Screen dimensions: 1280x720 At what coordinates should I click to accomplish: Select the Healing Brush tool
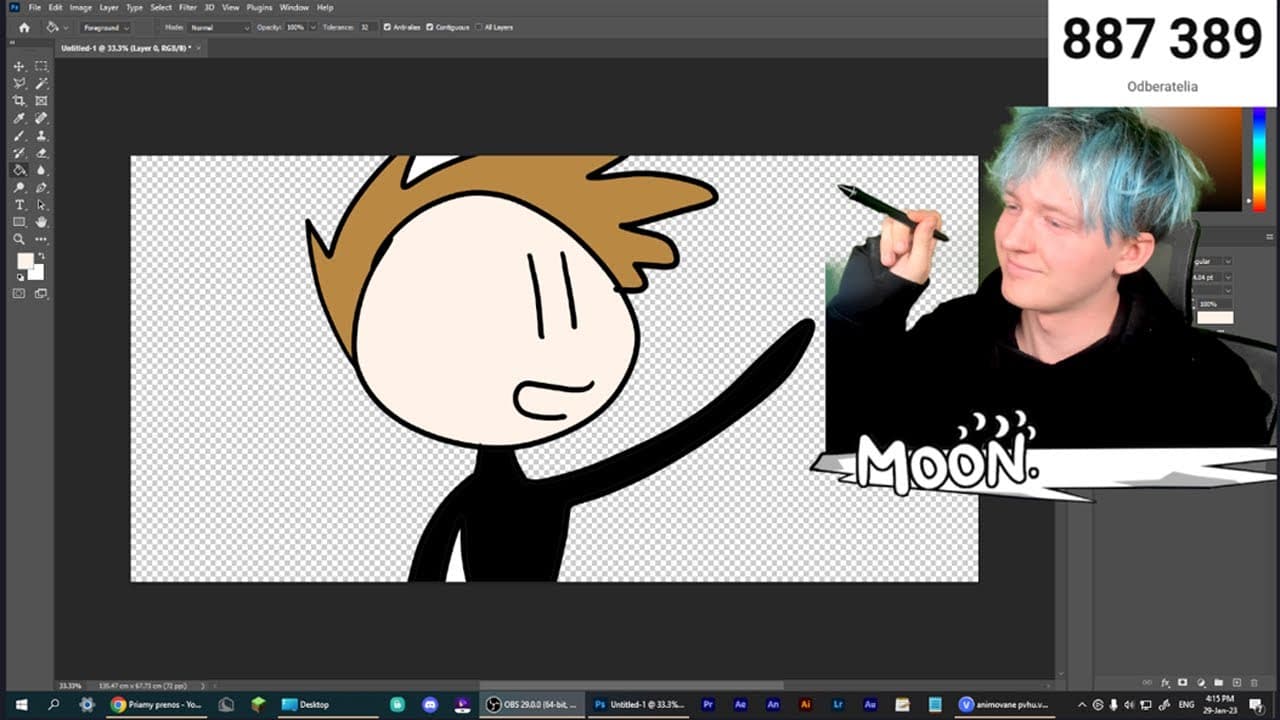(41, 118)
